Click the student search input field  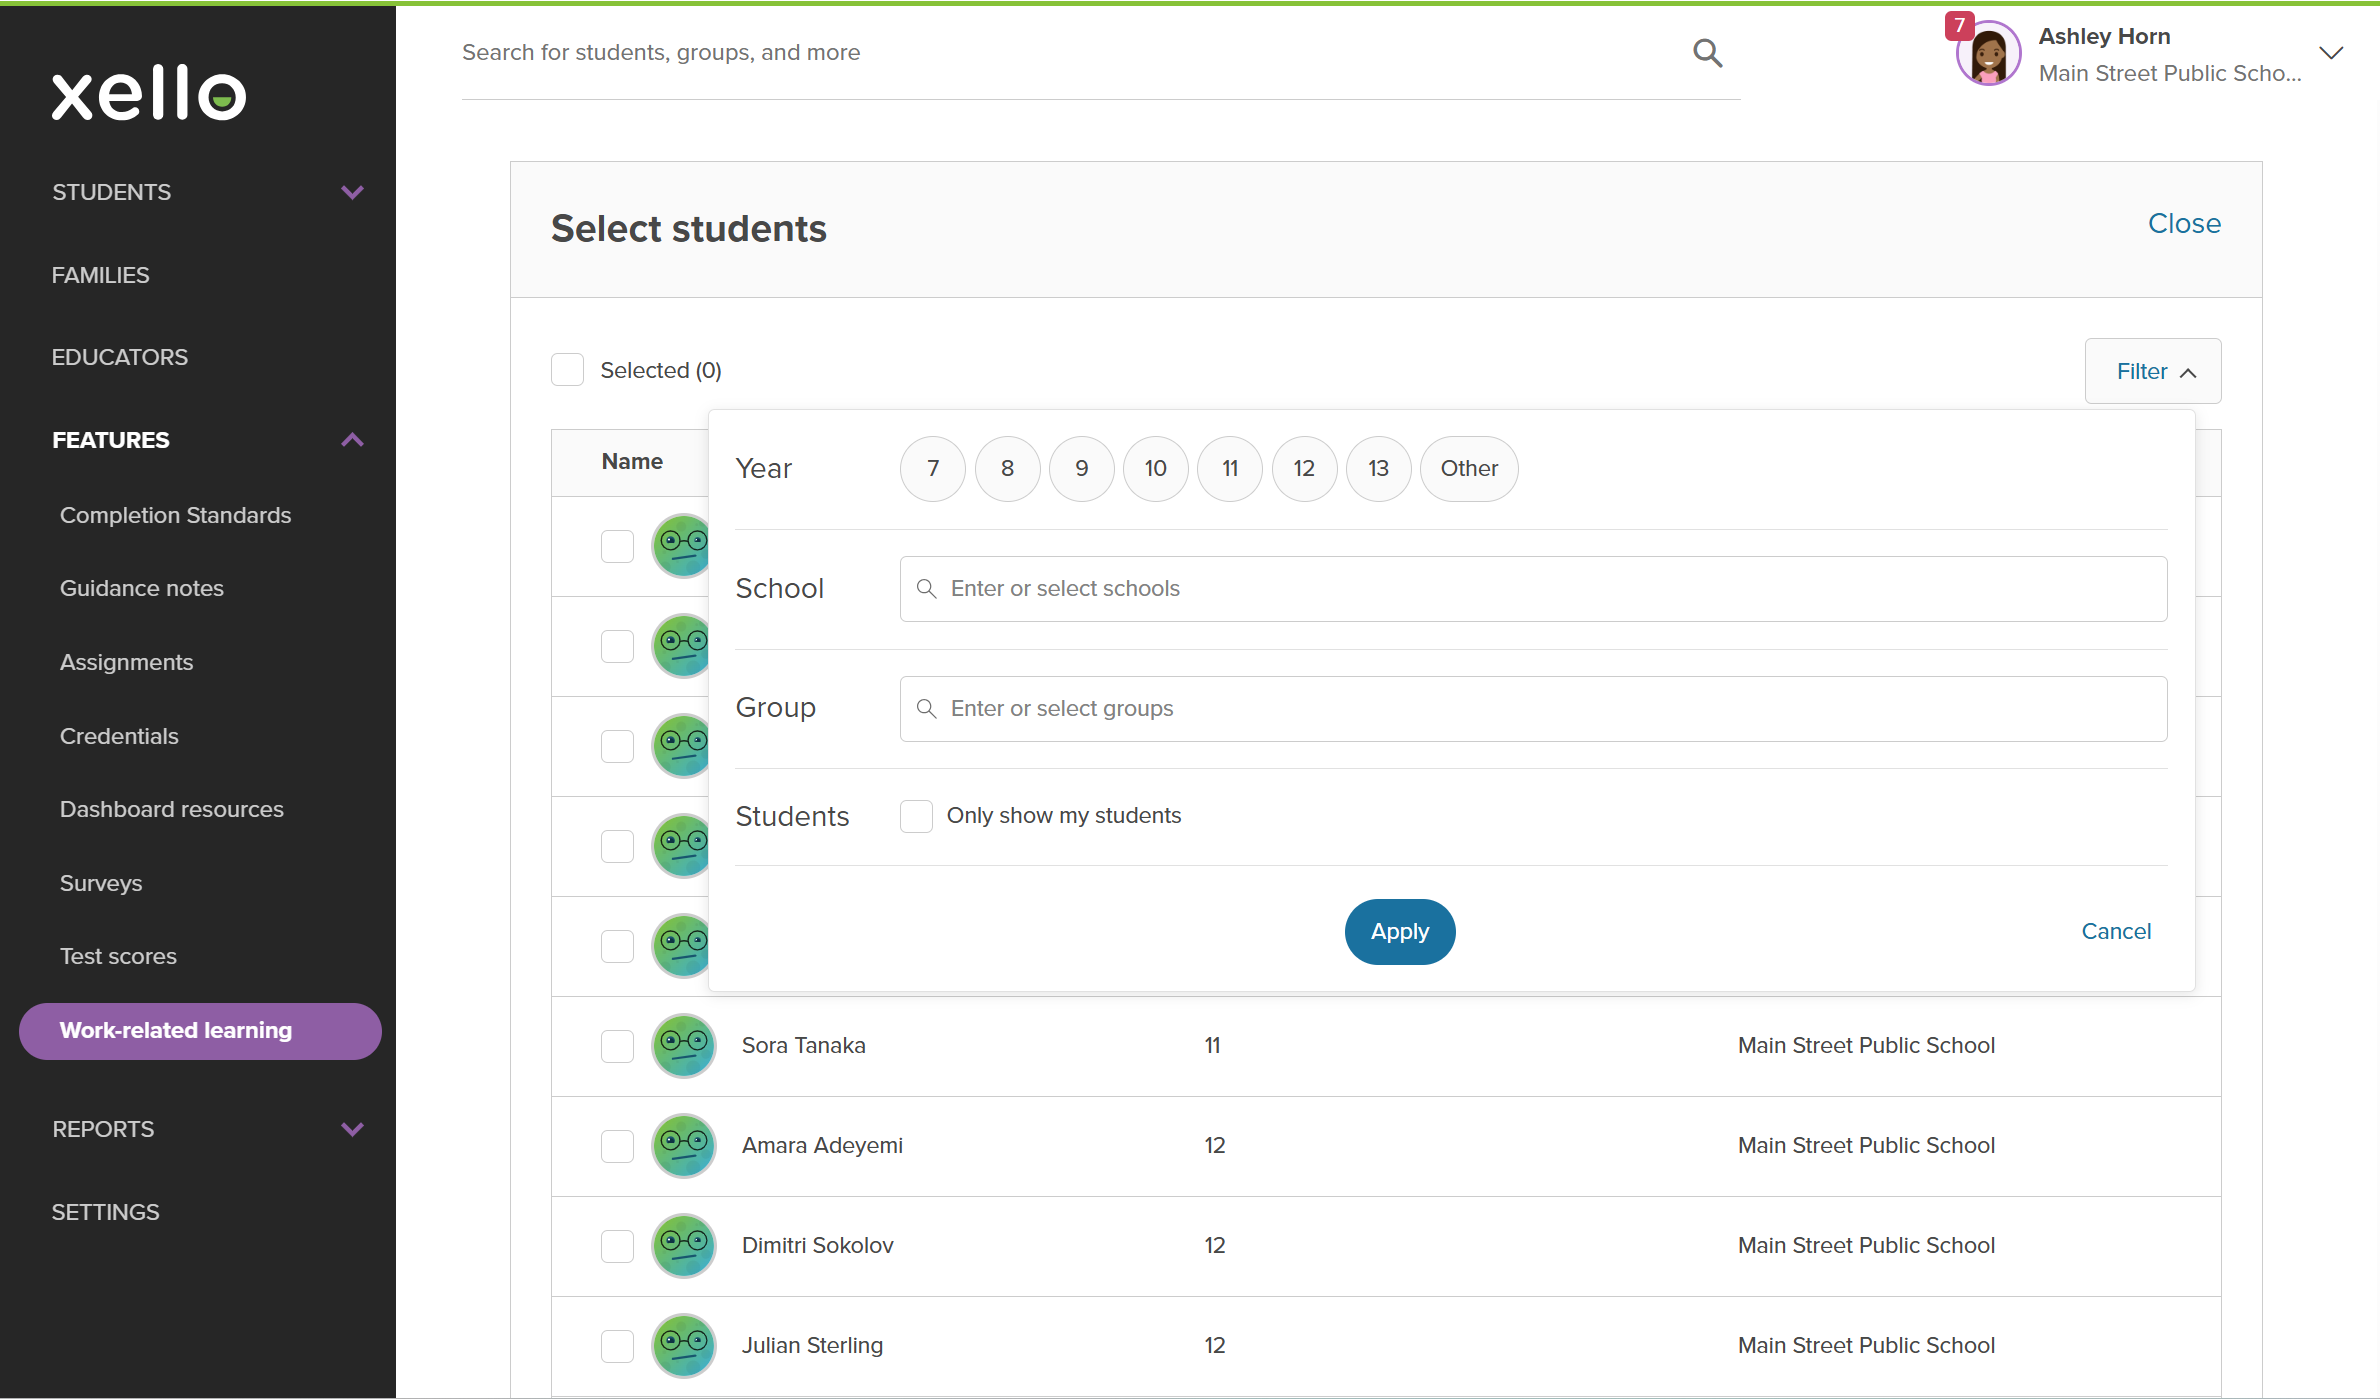pyautogui.click(x=1000, y=52)
